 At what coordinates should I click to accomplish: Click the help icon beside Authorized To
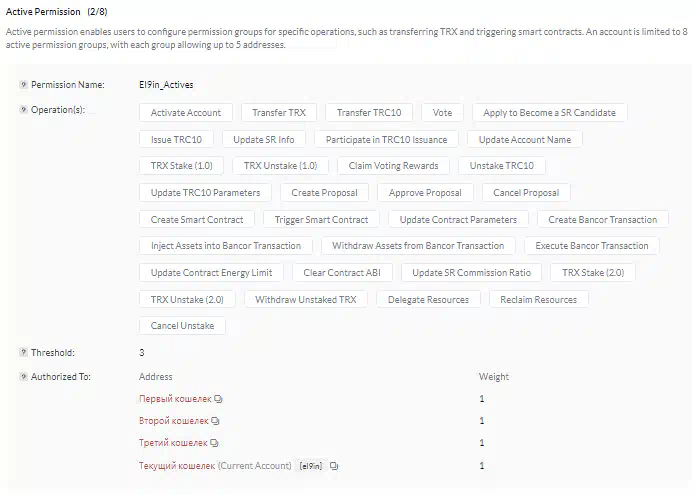24,376
